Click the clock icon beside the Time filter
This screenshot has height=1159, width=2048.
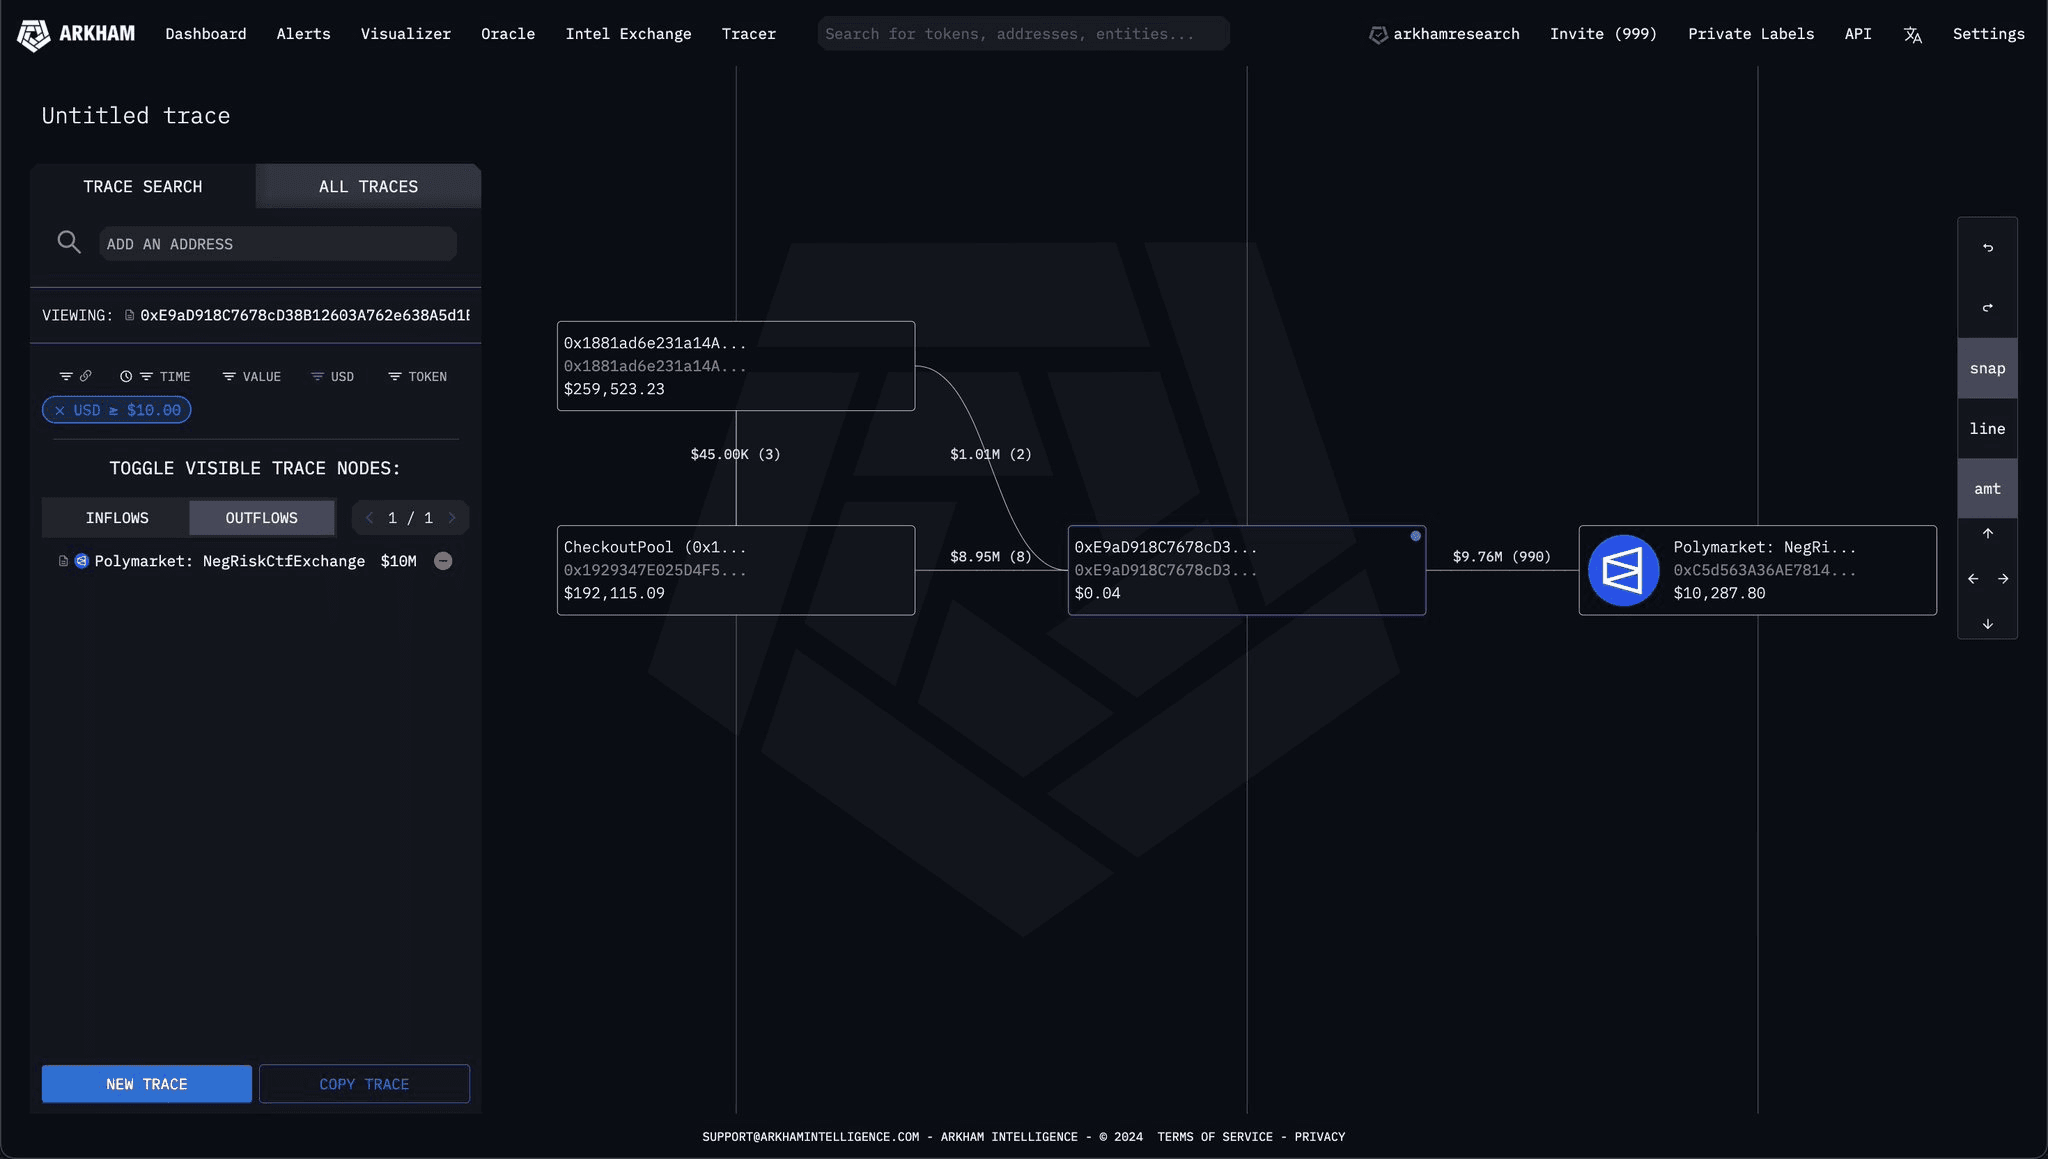pyautogui.click(x=126, y=376)
